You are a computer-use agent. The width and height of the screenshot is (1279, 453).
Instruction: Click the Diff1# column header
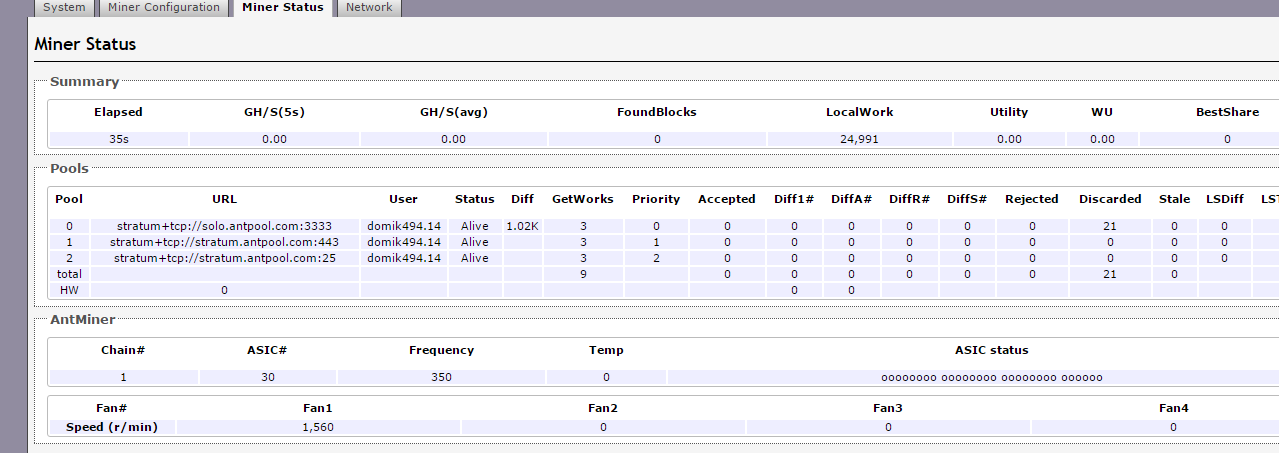pyautogui.click(x=794, y=199)
